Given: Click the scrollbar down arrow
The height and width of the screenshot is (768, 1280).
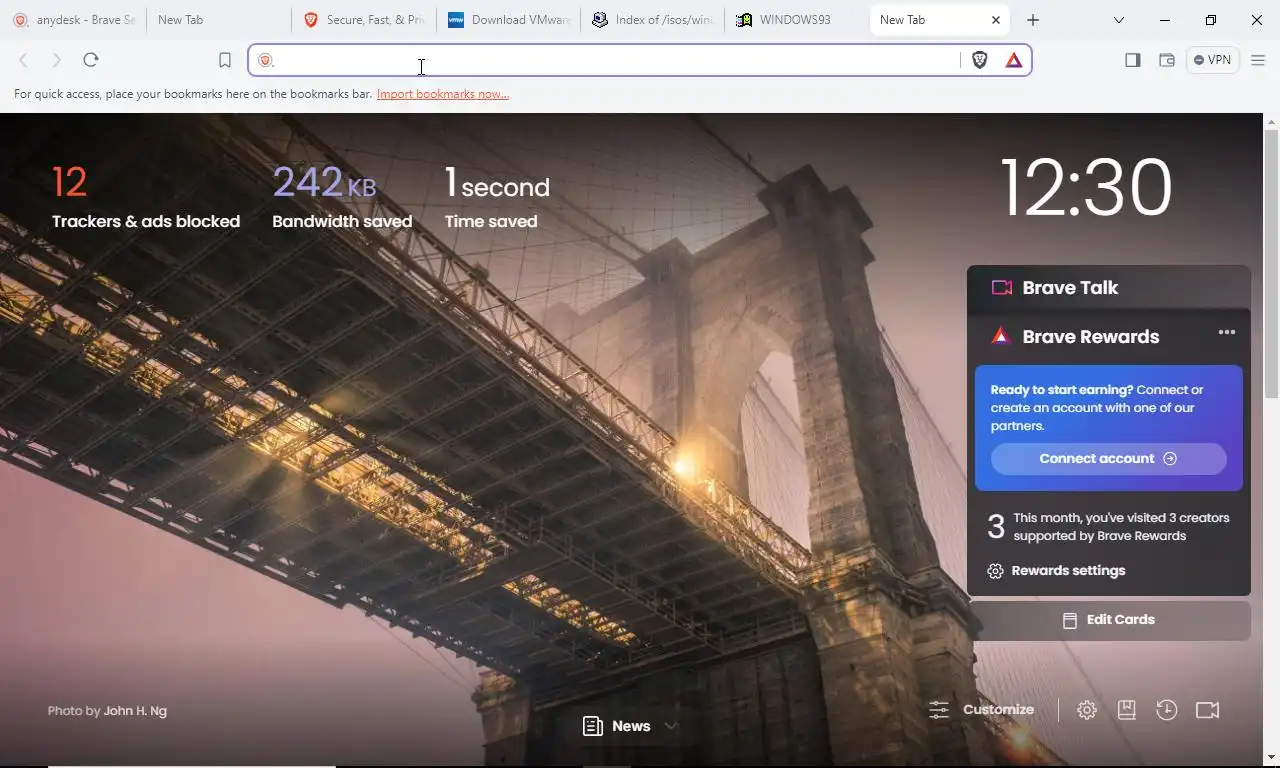Looking at the screenshot, I should (x=1271, y=757).
